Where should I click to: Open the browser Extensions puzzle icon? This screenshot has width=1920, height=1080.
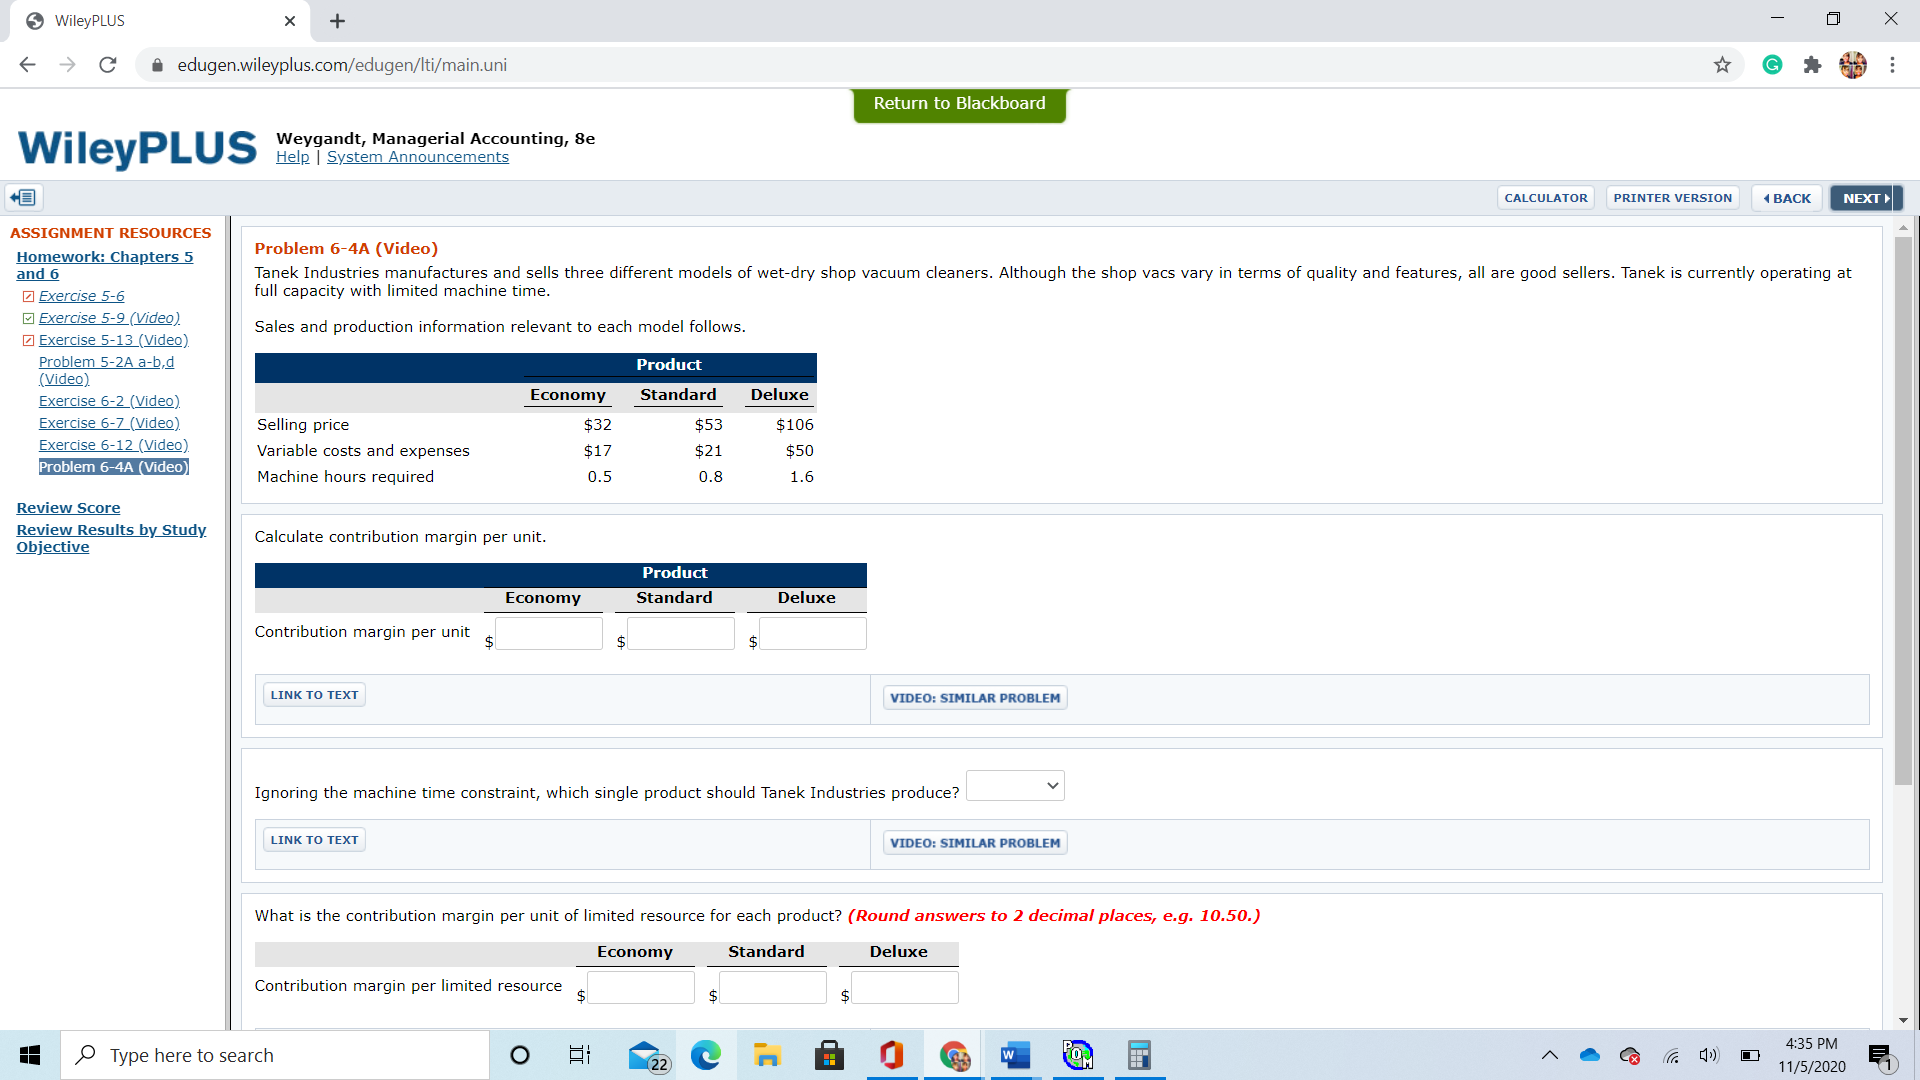(x=1812, y=65)
